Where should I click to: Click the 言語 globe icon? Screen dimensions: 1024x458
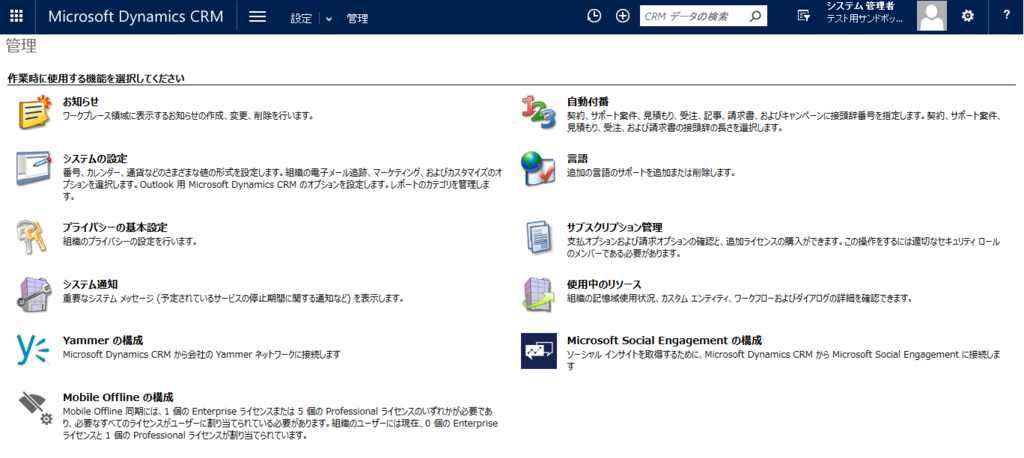click(x=538, y=169)
